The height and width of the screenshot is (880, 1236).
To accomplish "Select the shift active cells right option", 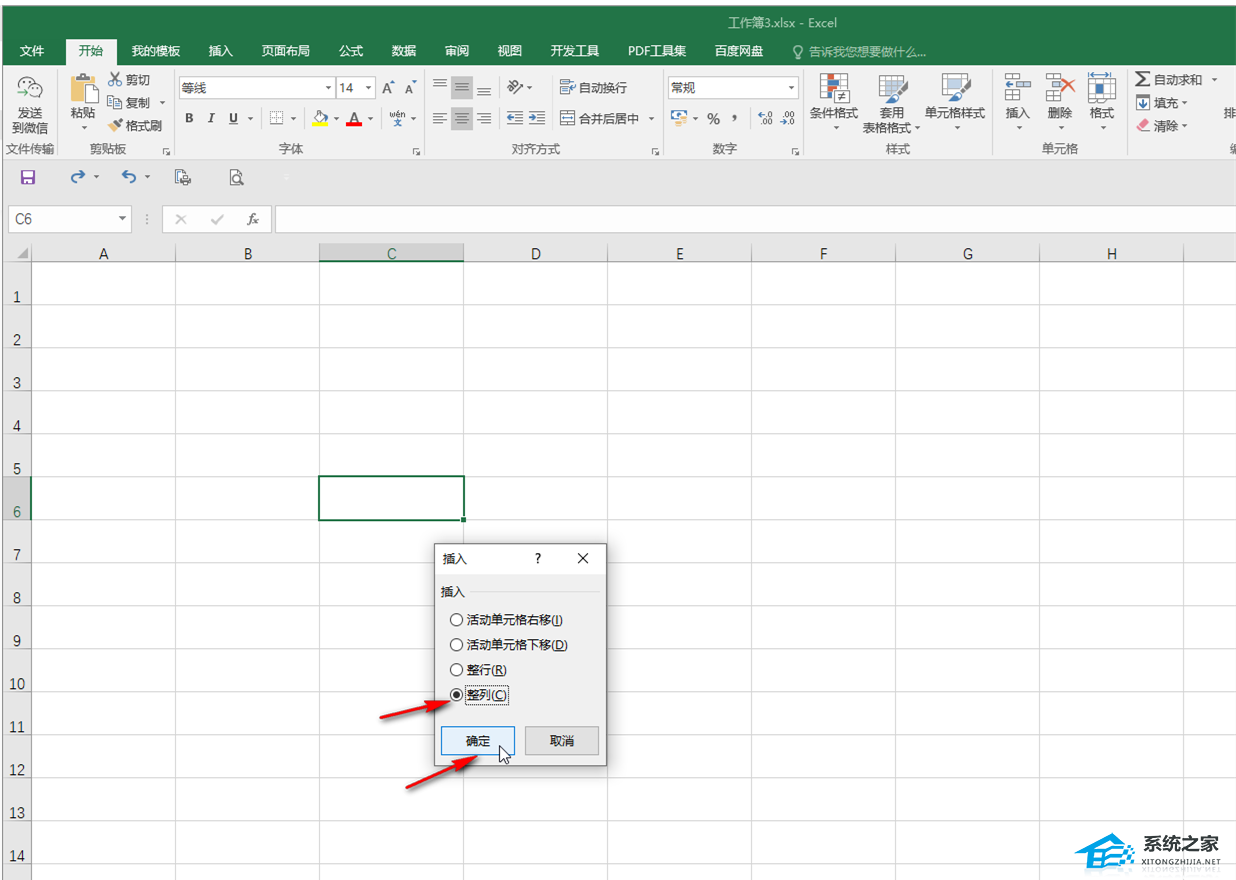I will pyautogui.click(x=457, y=620).
